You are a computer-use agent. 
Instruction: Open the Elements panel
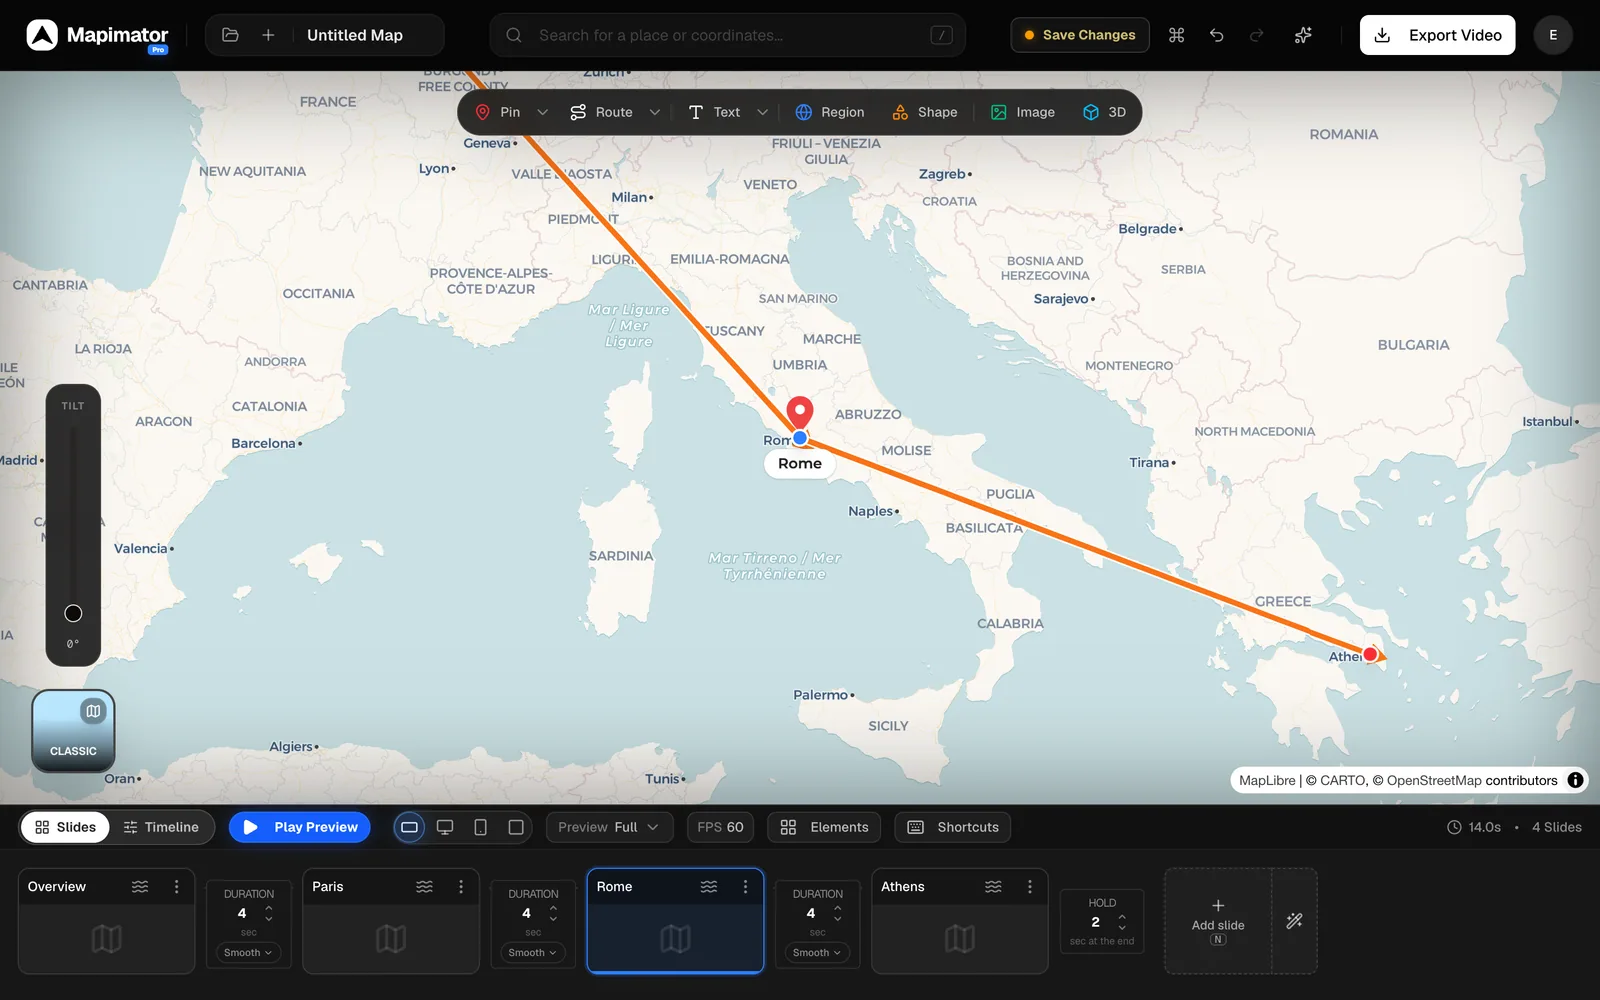(825, 827)
